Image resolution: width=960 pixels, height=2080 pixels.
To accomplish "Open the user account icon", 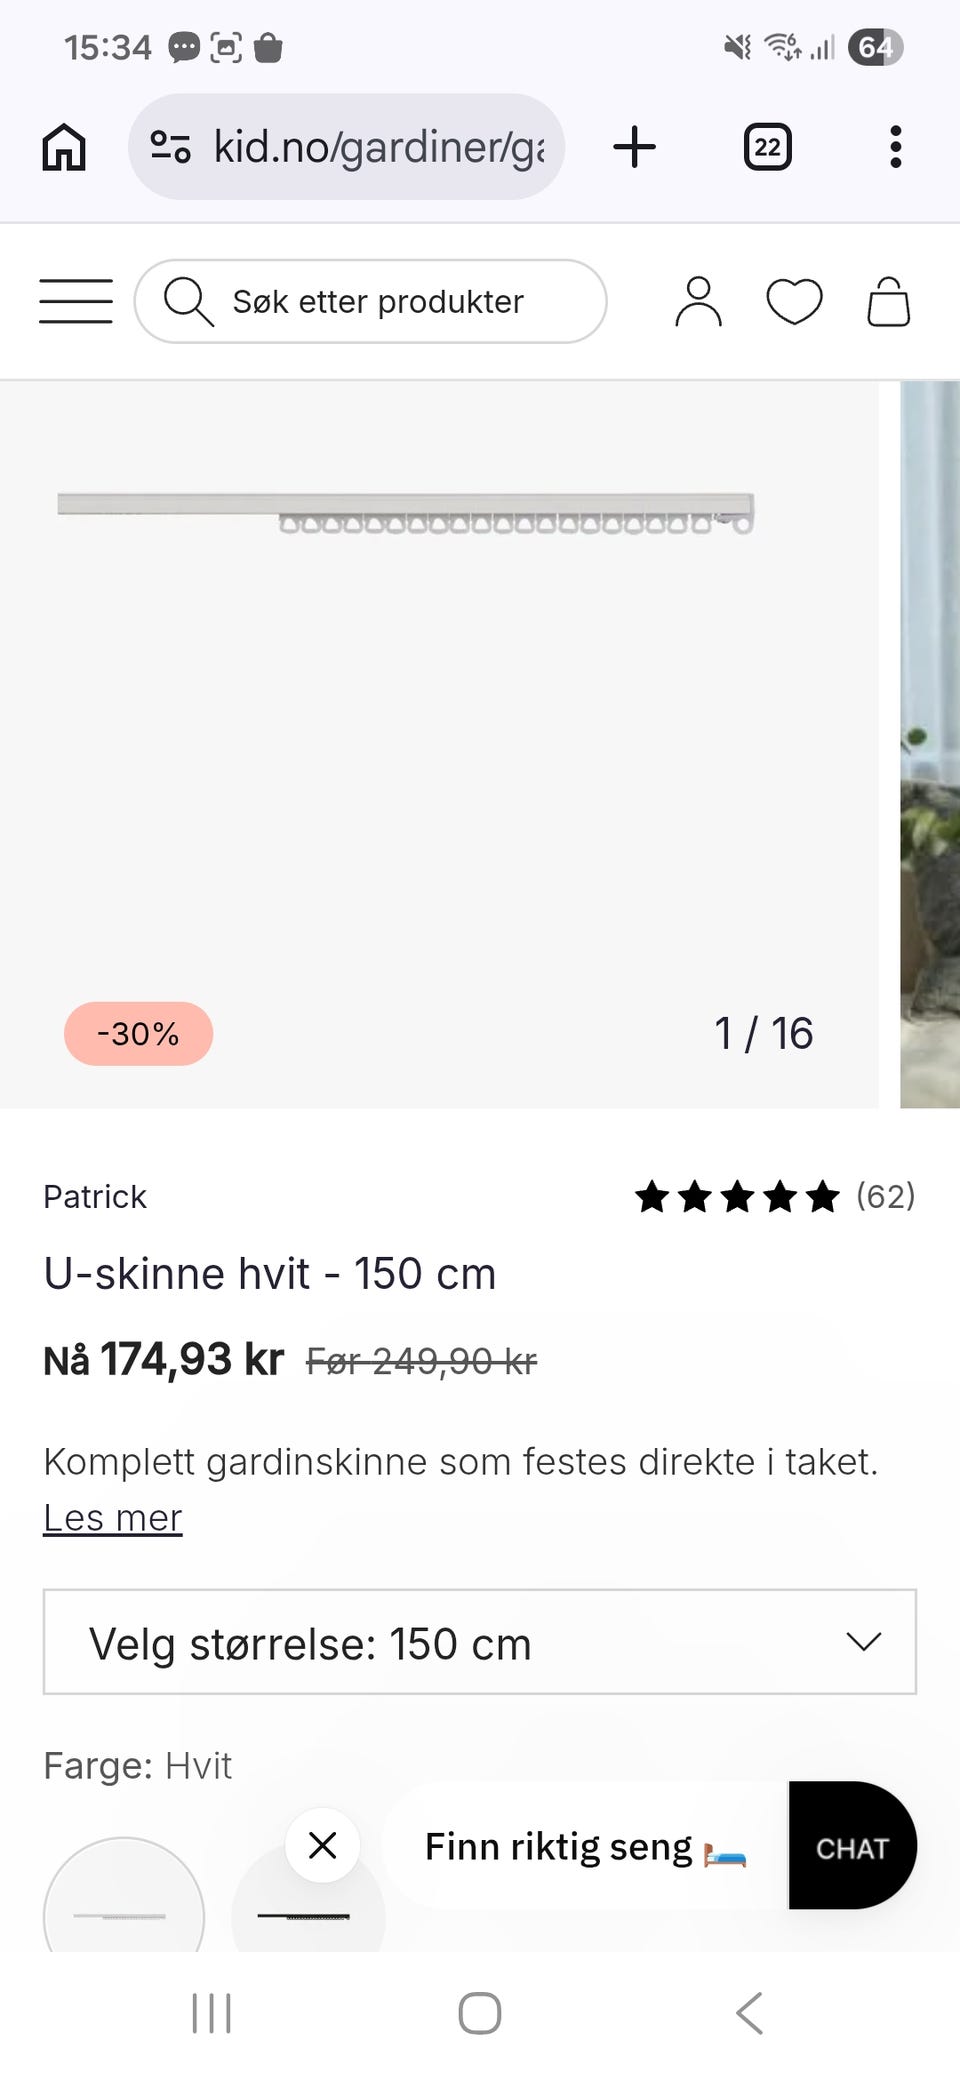I will pos(698,301).
